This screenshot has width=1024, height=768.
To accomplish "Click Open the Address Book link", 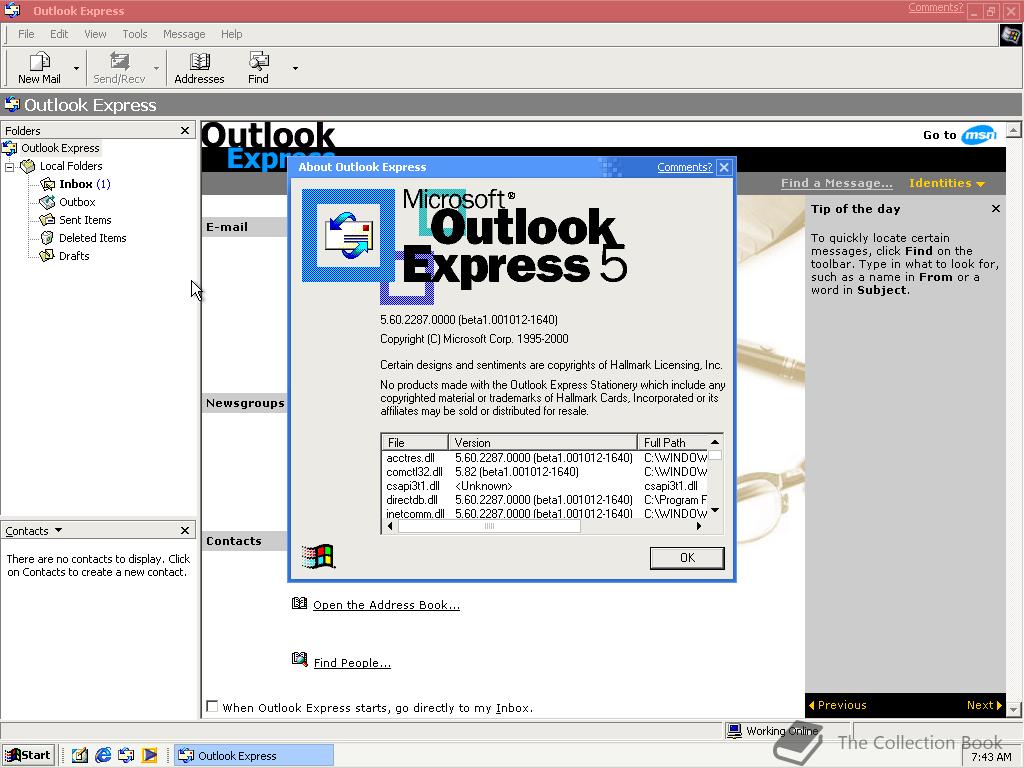I will 386,605.
